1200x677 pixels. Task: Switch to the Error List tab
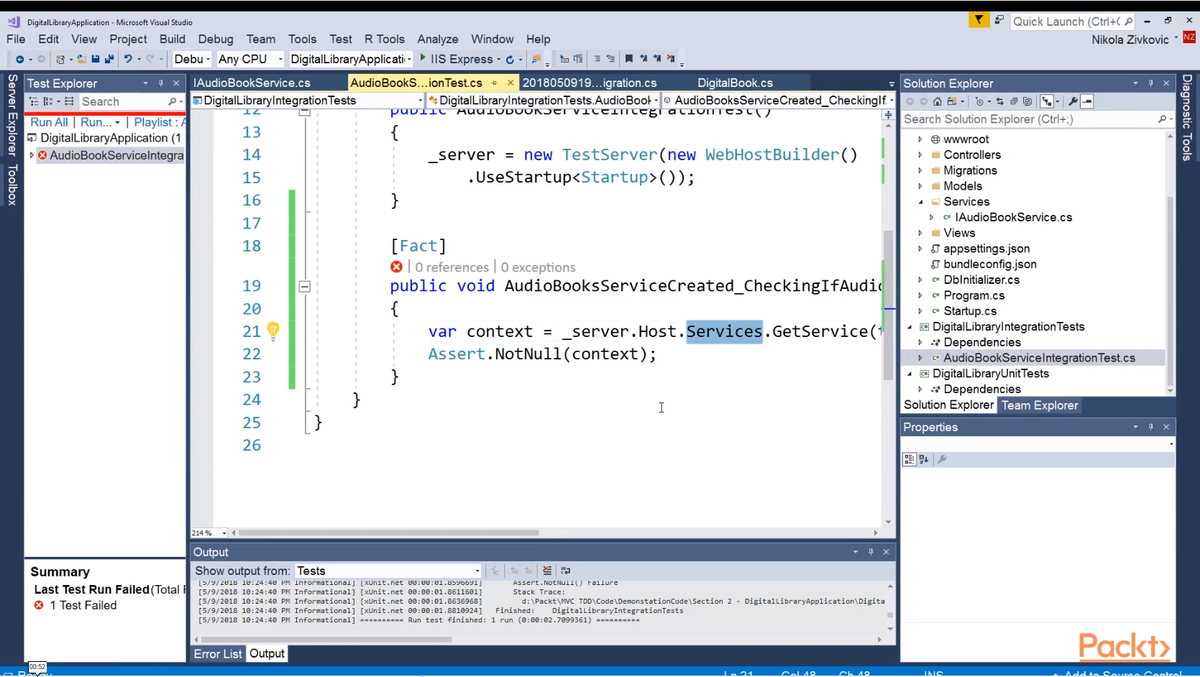coord(218,653)
